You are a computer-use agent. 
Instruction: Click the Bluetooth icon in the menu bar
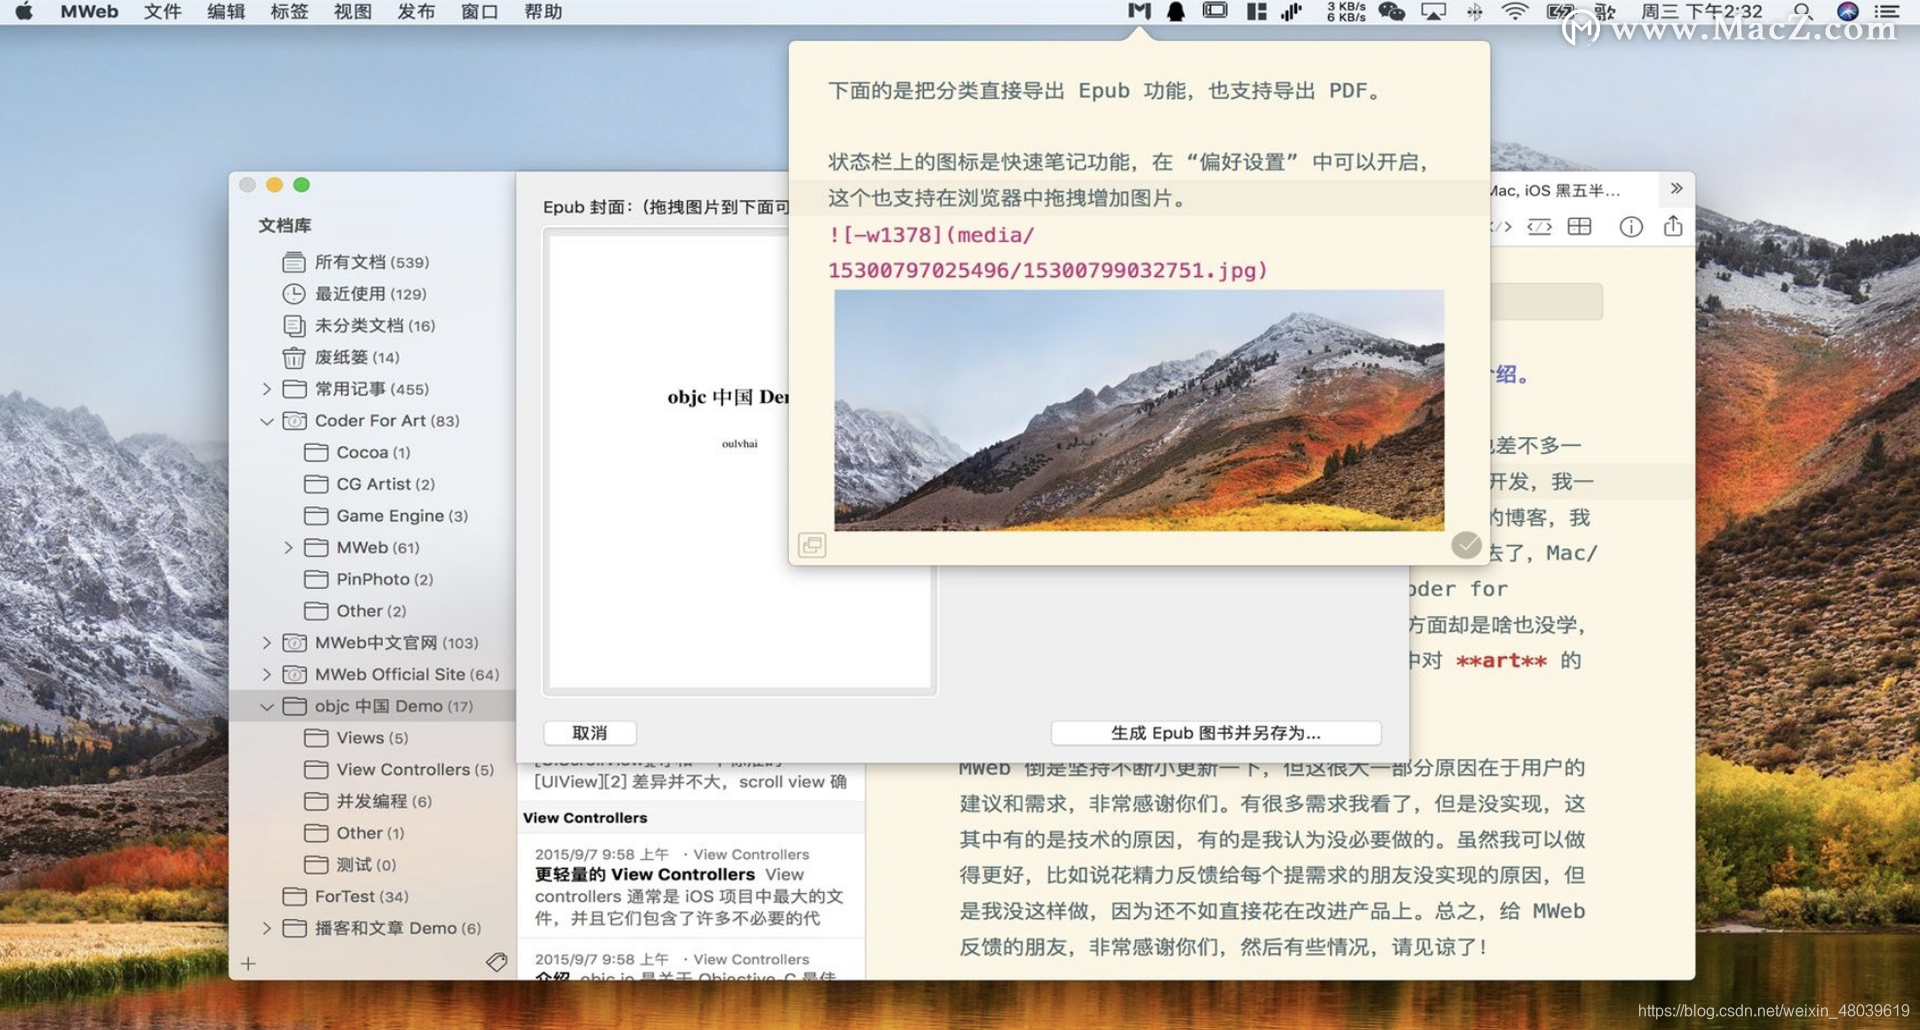click(x=1474, y=11)
